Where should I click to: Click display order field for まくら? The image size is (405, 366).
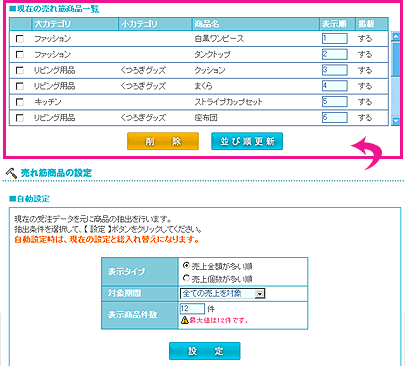[x=335, y=86]
